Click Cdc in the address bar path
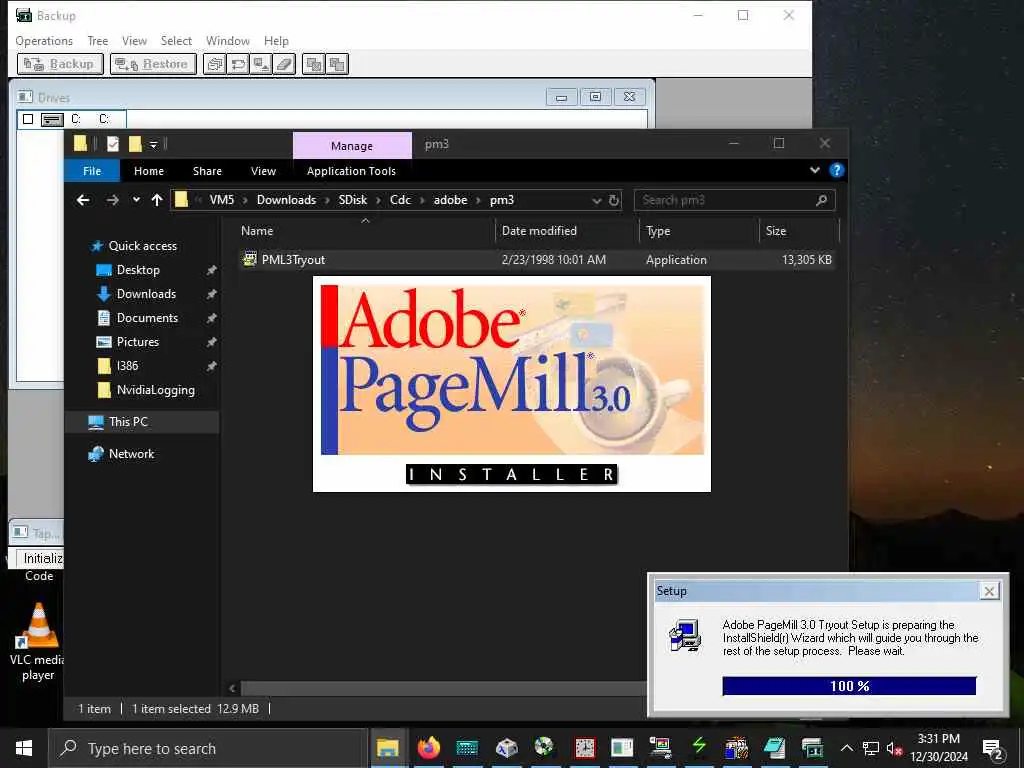 coord(400,200)
